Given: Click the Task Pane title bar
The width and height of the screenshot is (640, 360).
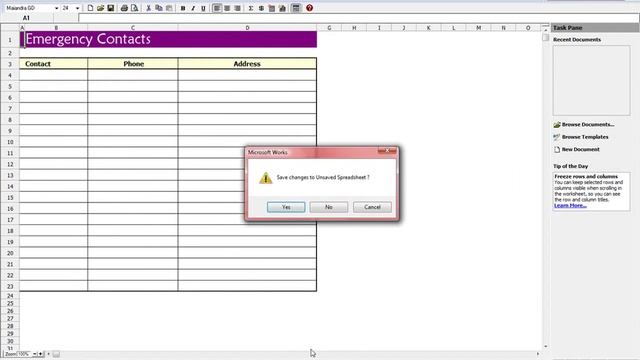Looking at the screenshot, I should tap(595, 28).
